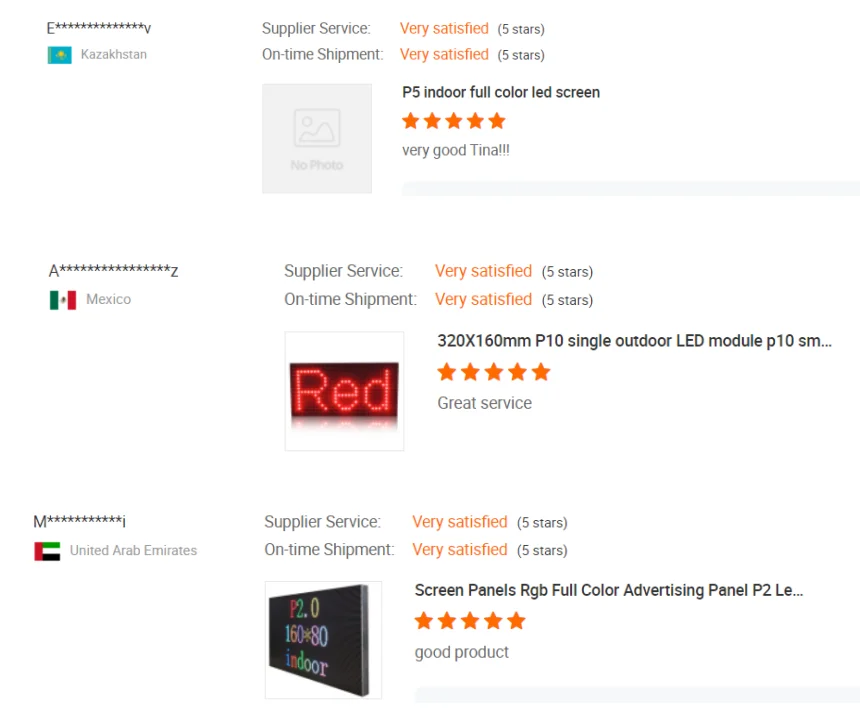
Task: Click reviewer name M***********i
Action: (80, 521)
